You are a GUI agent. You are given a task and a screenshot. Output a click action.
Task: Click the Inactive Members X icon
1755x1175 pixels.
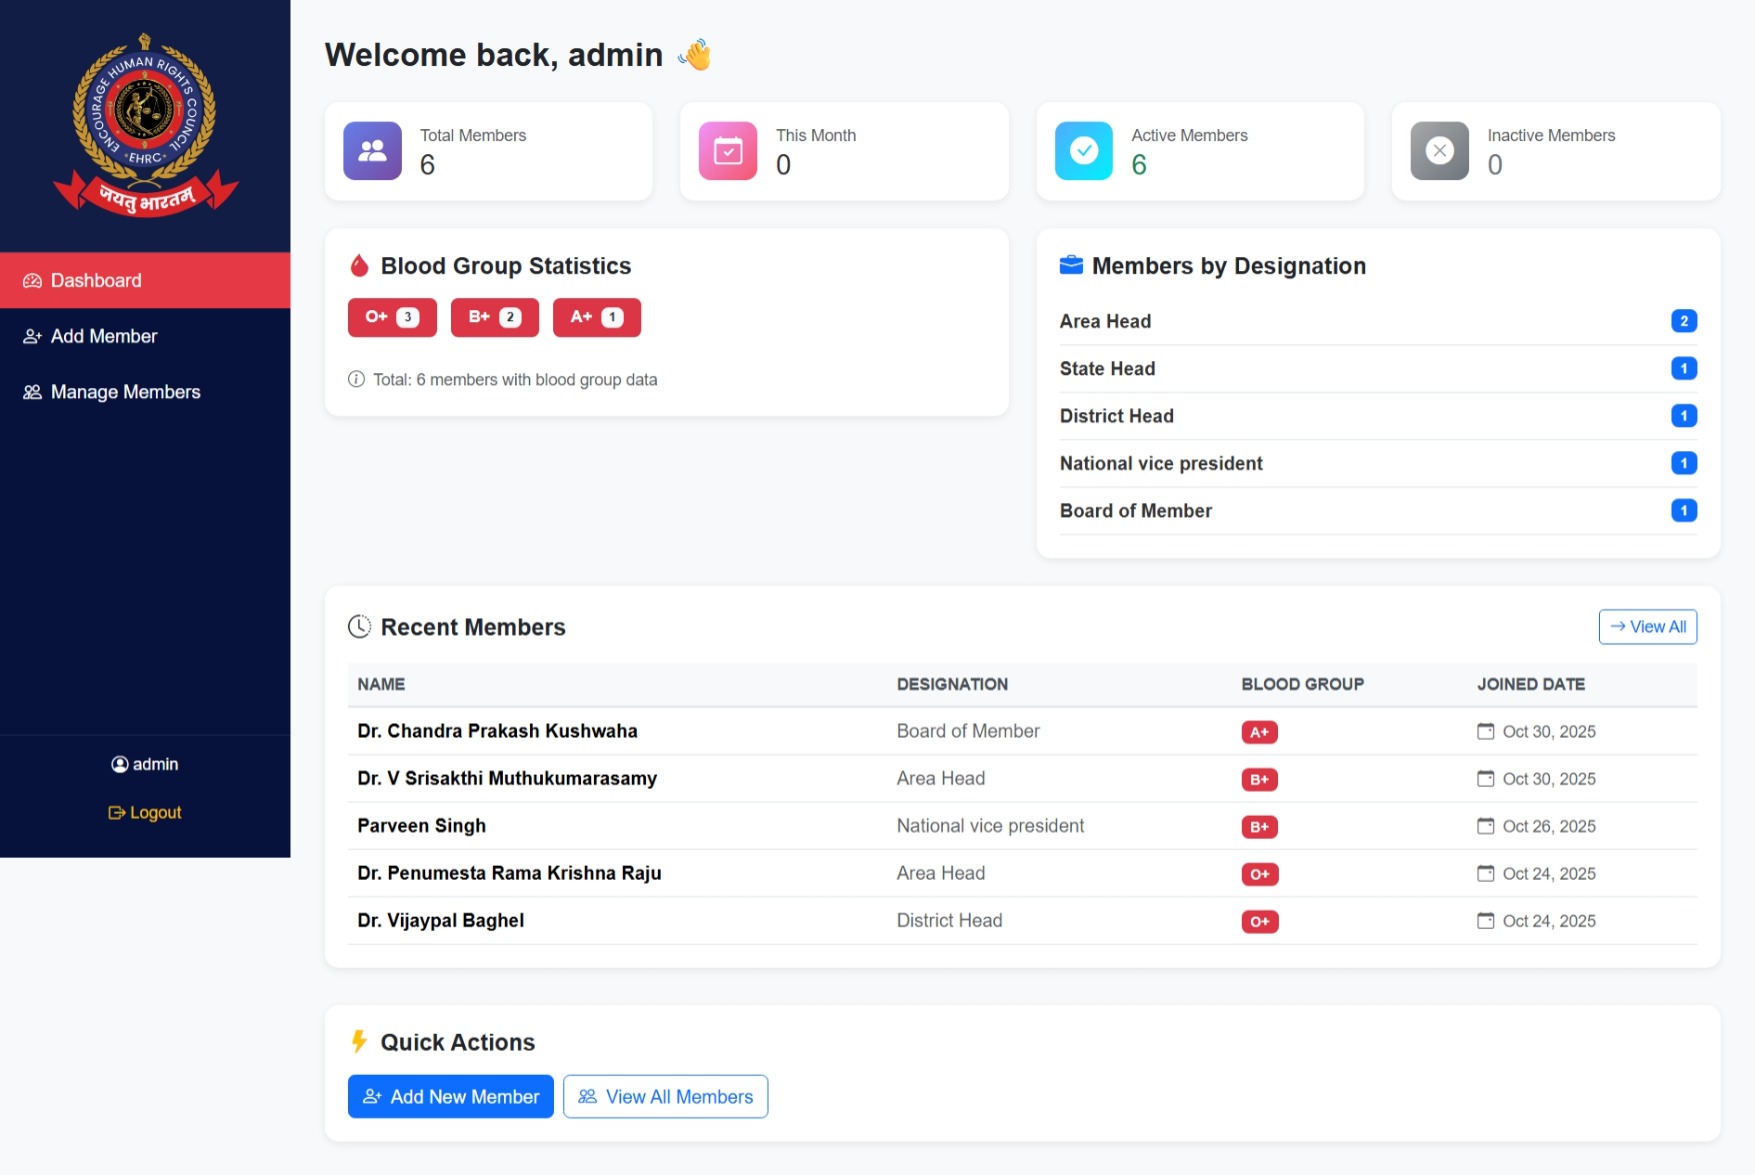pos(1439,151)
